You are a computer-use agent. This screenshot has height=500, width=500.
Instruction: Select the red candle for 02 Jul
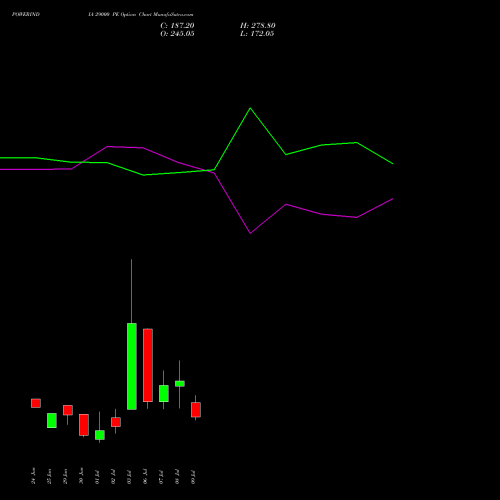point(116,422)
